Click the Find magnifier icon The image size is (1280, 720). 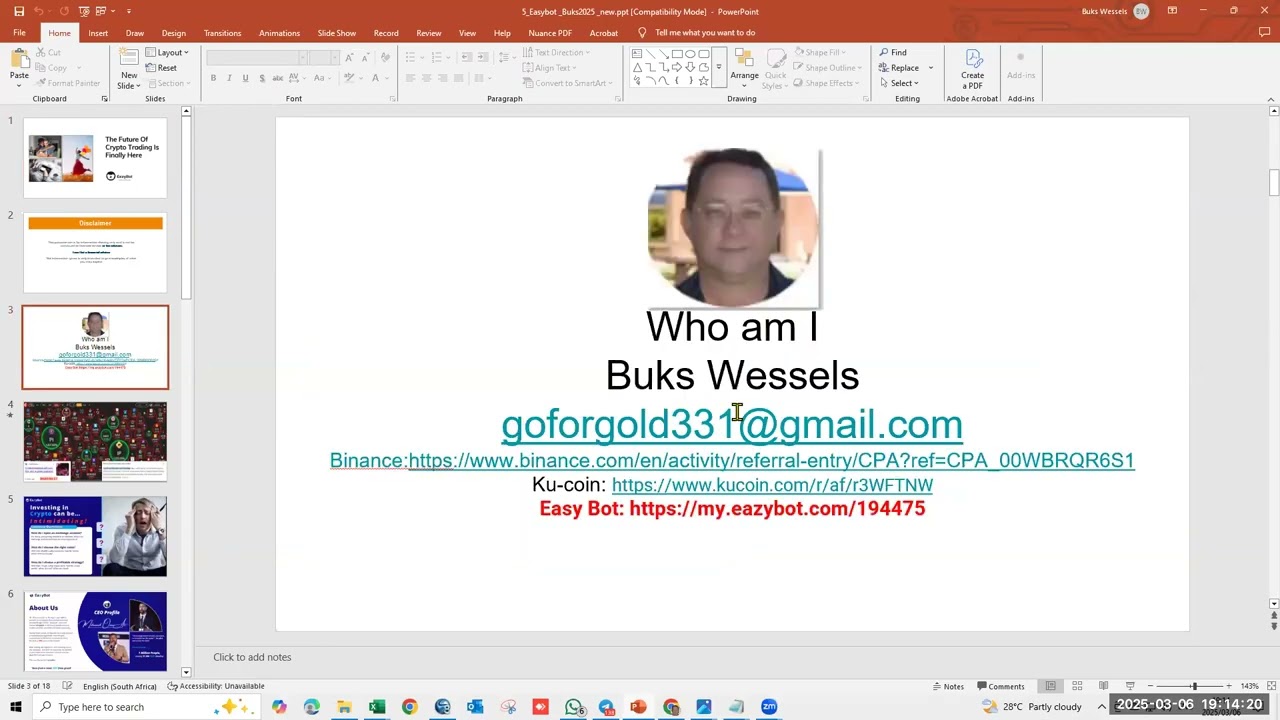click(x=884, y=52)
